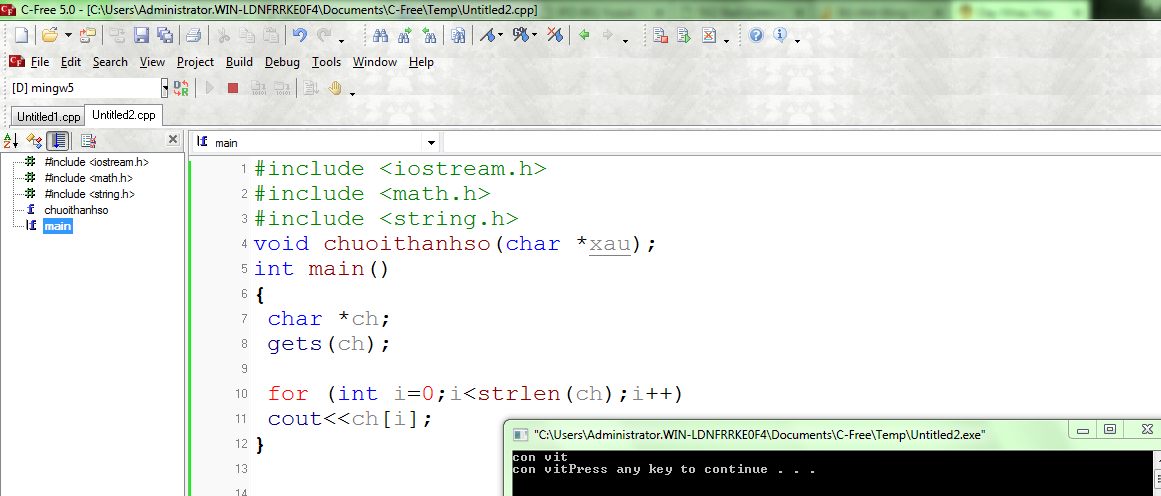1161x496 pixels.
Task: Open the mingw5 compiler dropdown
Action: click(x=165, y=88)
